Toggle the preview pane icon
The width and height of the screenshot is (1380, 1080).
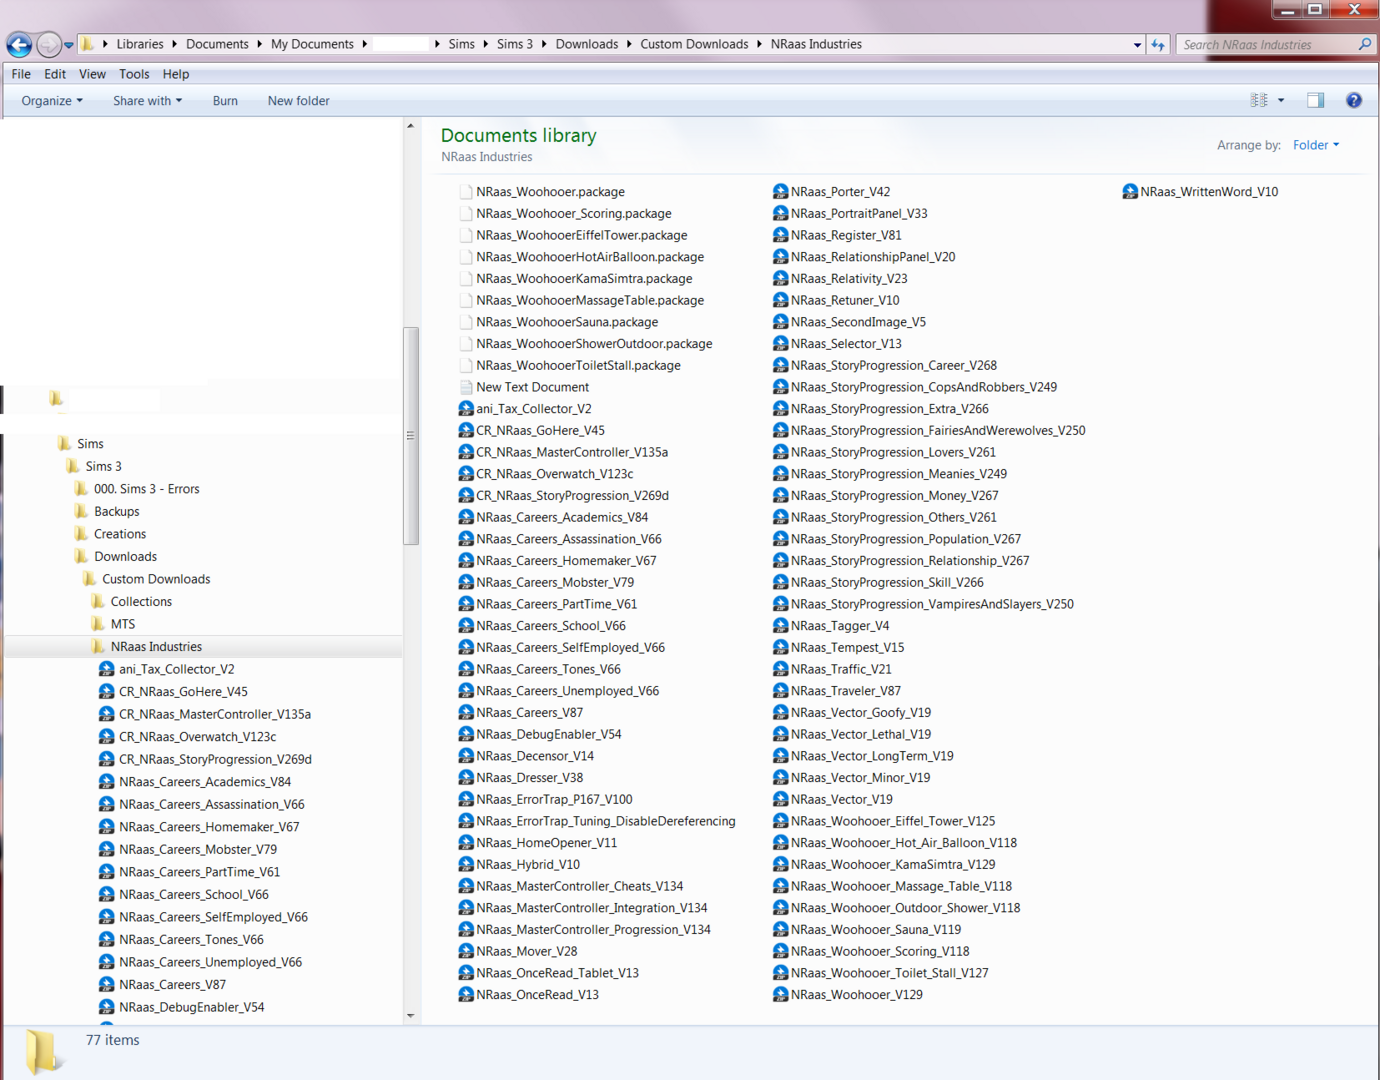(1316, 100)
